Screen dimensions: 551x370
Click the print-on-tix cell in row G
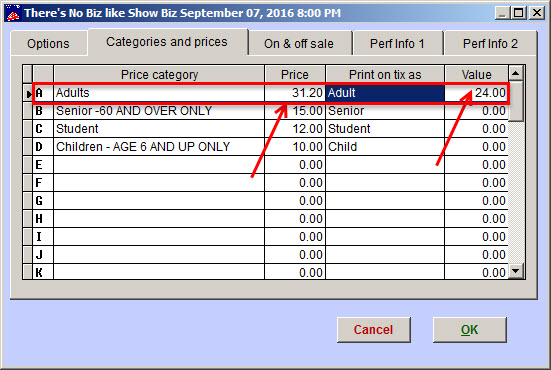click(x=385, y=201)
